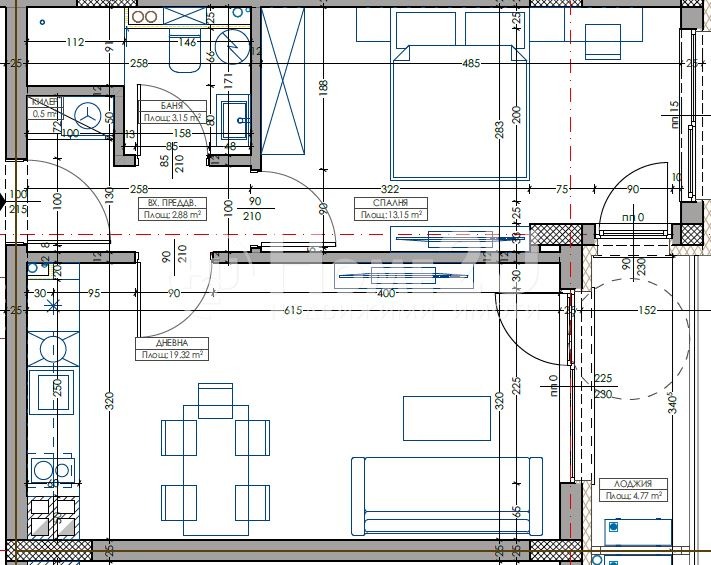Click the 615 living room width dimension
This screenshot has width=711, height=565.
coord(292,311)
